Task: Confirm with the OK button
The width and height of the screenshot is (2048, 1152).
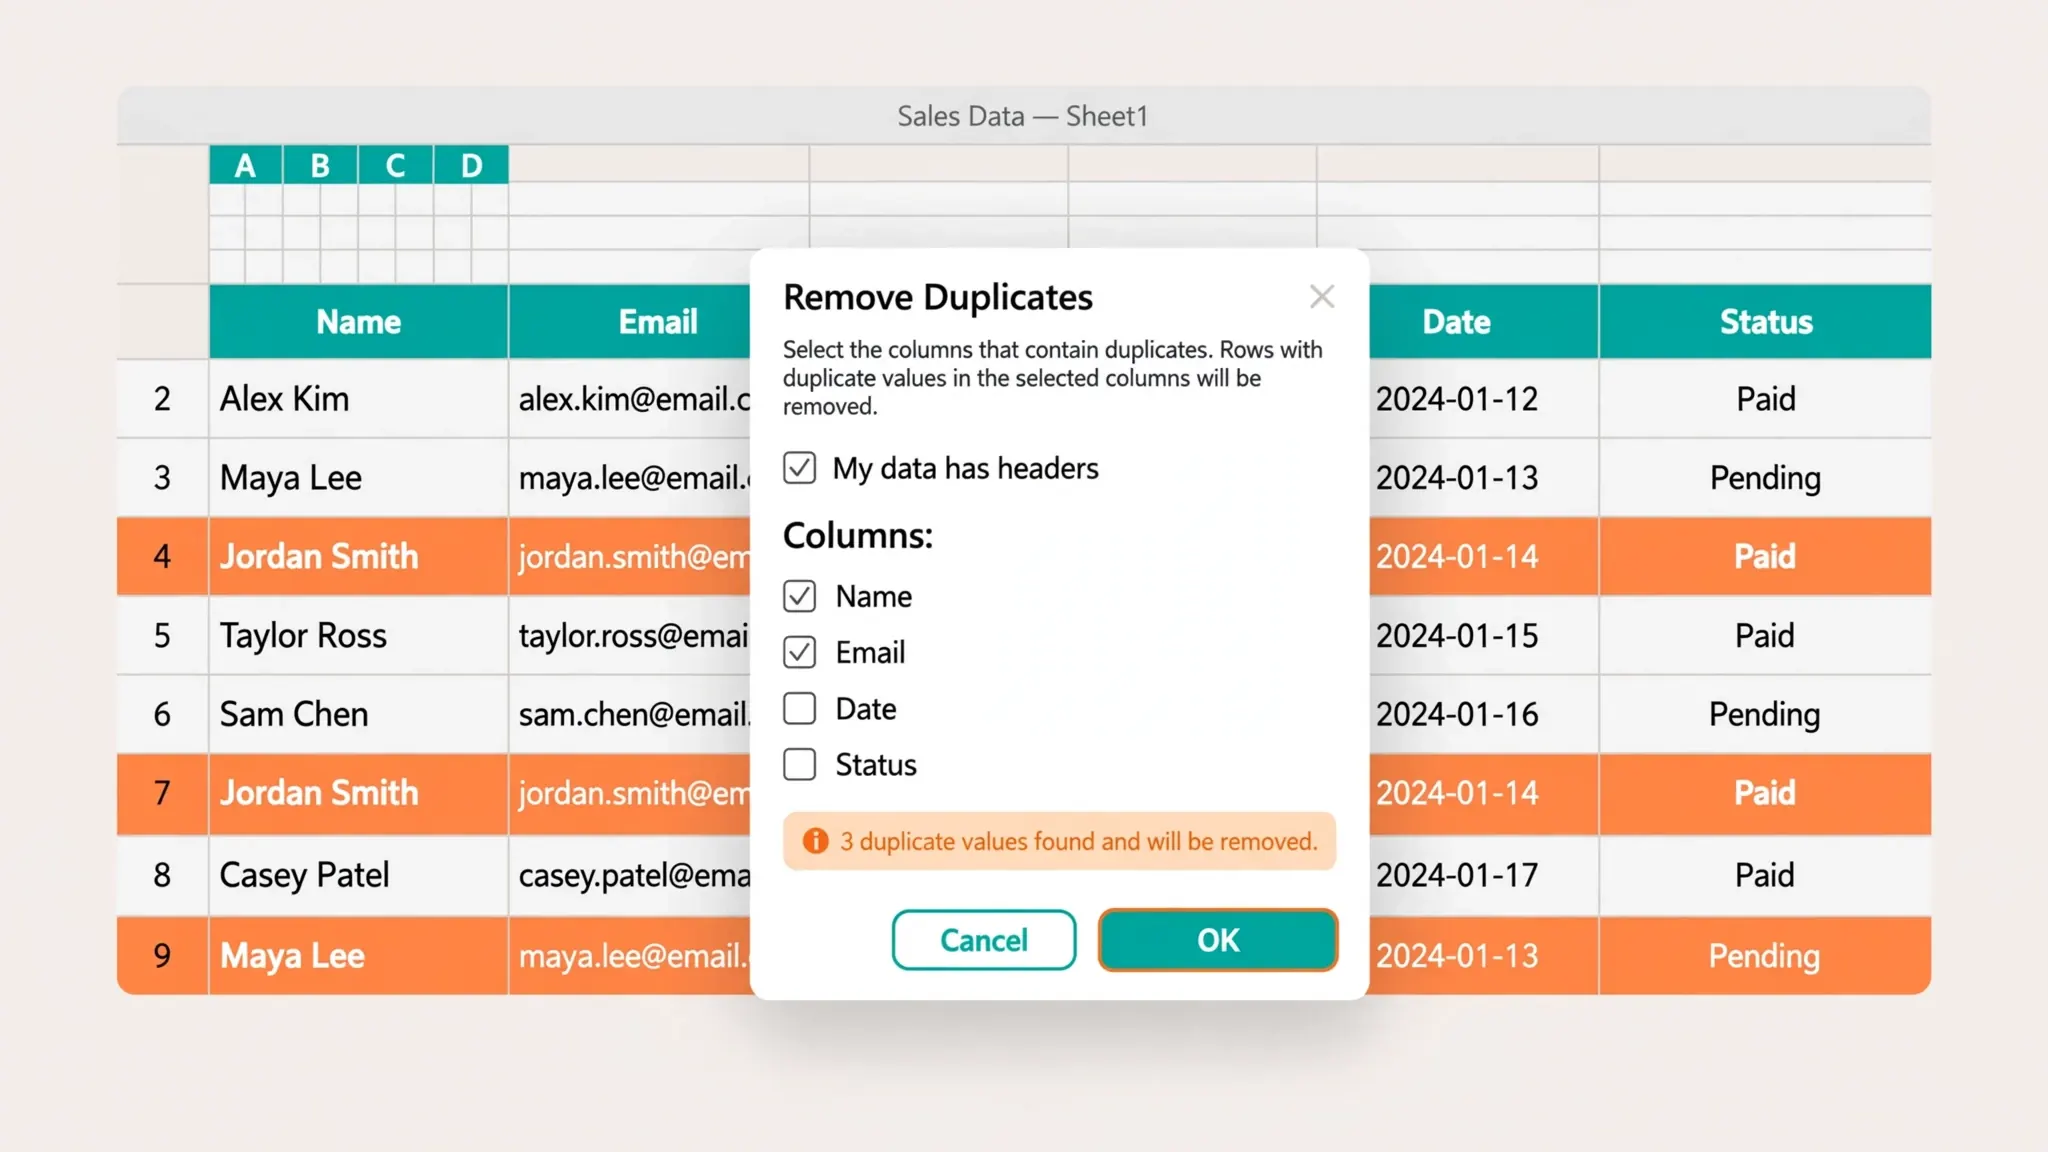Action: (x=1218, y=940)
